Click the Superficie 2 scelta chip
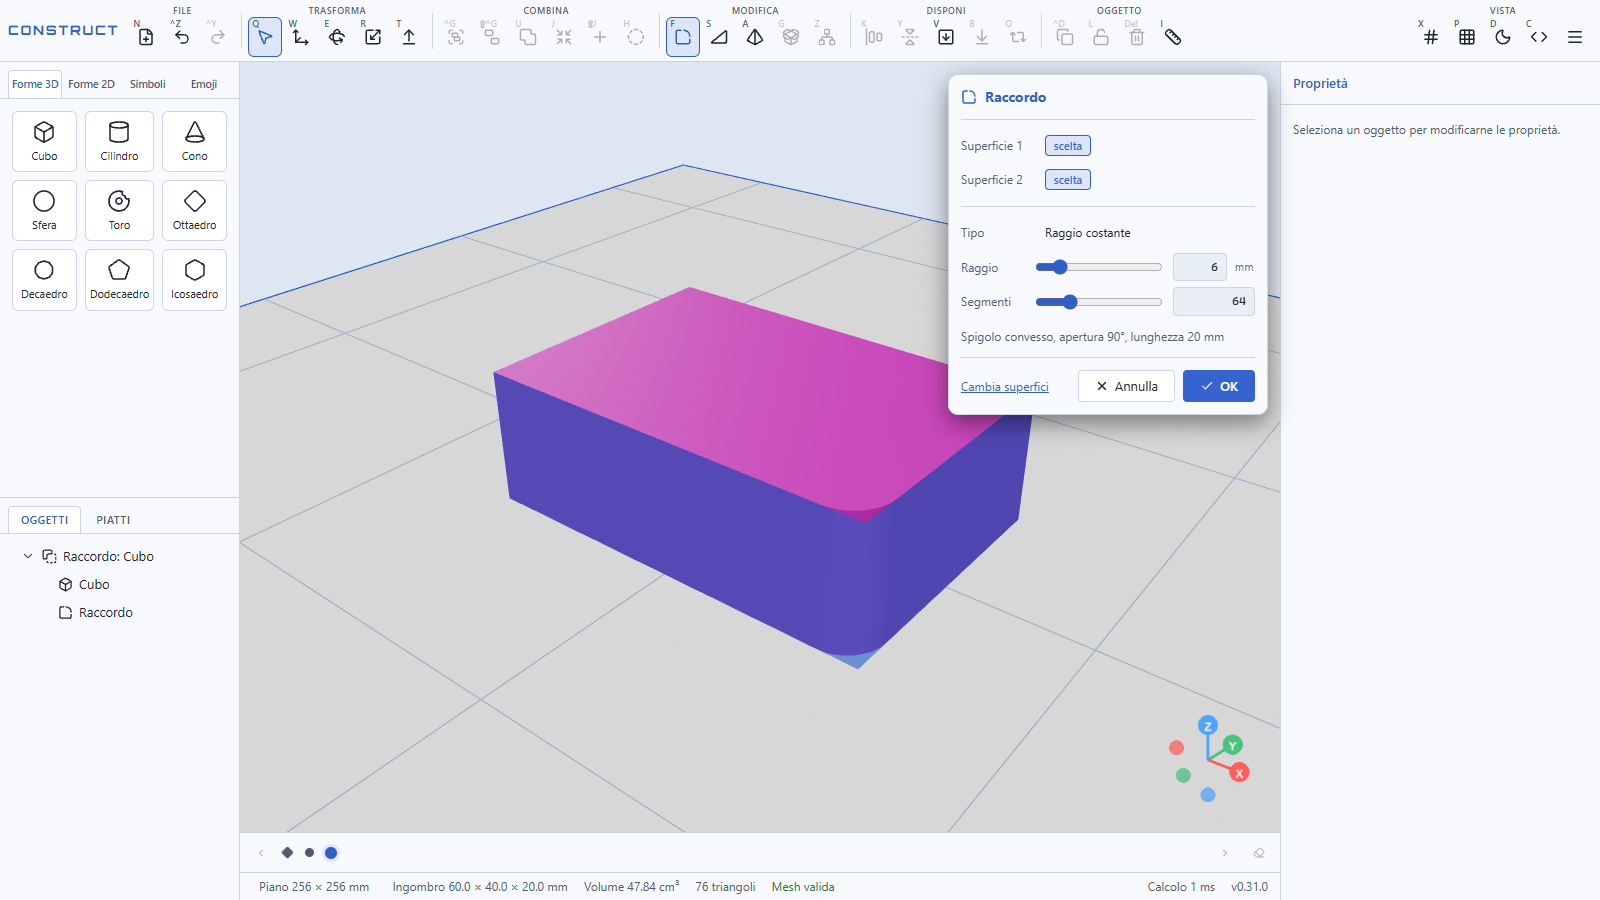Screen dimensions: 1600x900 1068,180
